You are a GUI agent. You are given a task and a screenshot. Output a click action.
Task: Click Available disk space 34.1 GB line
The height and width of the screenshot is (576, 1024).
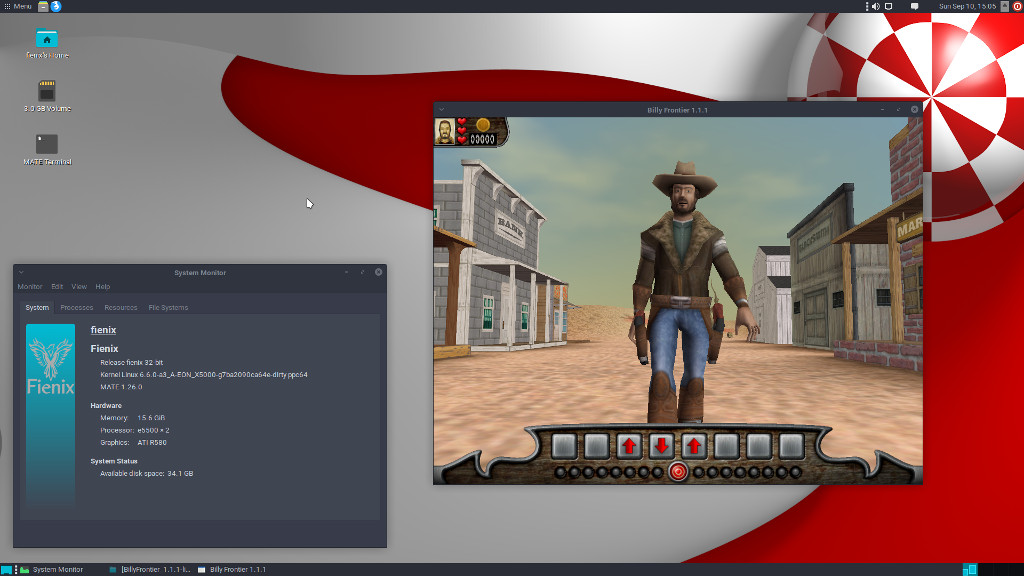146,473
